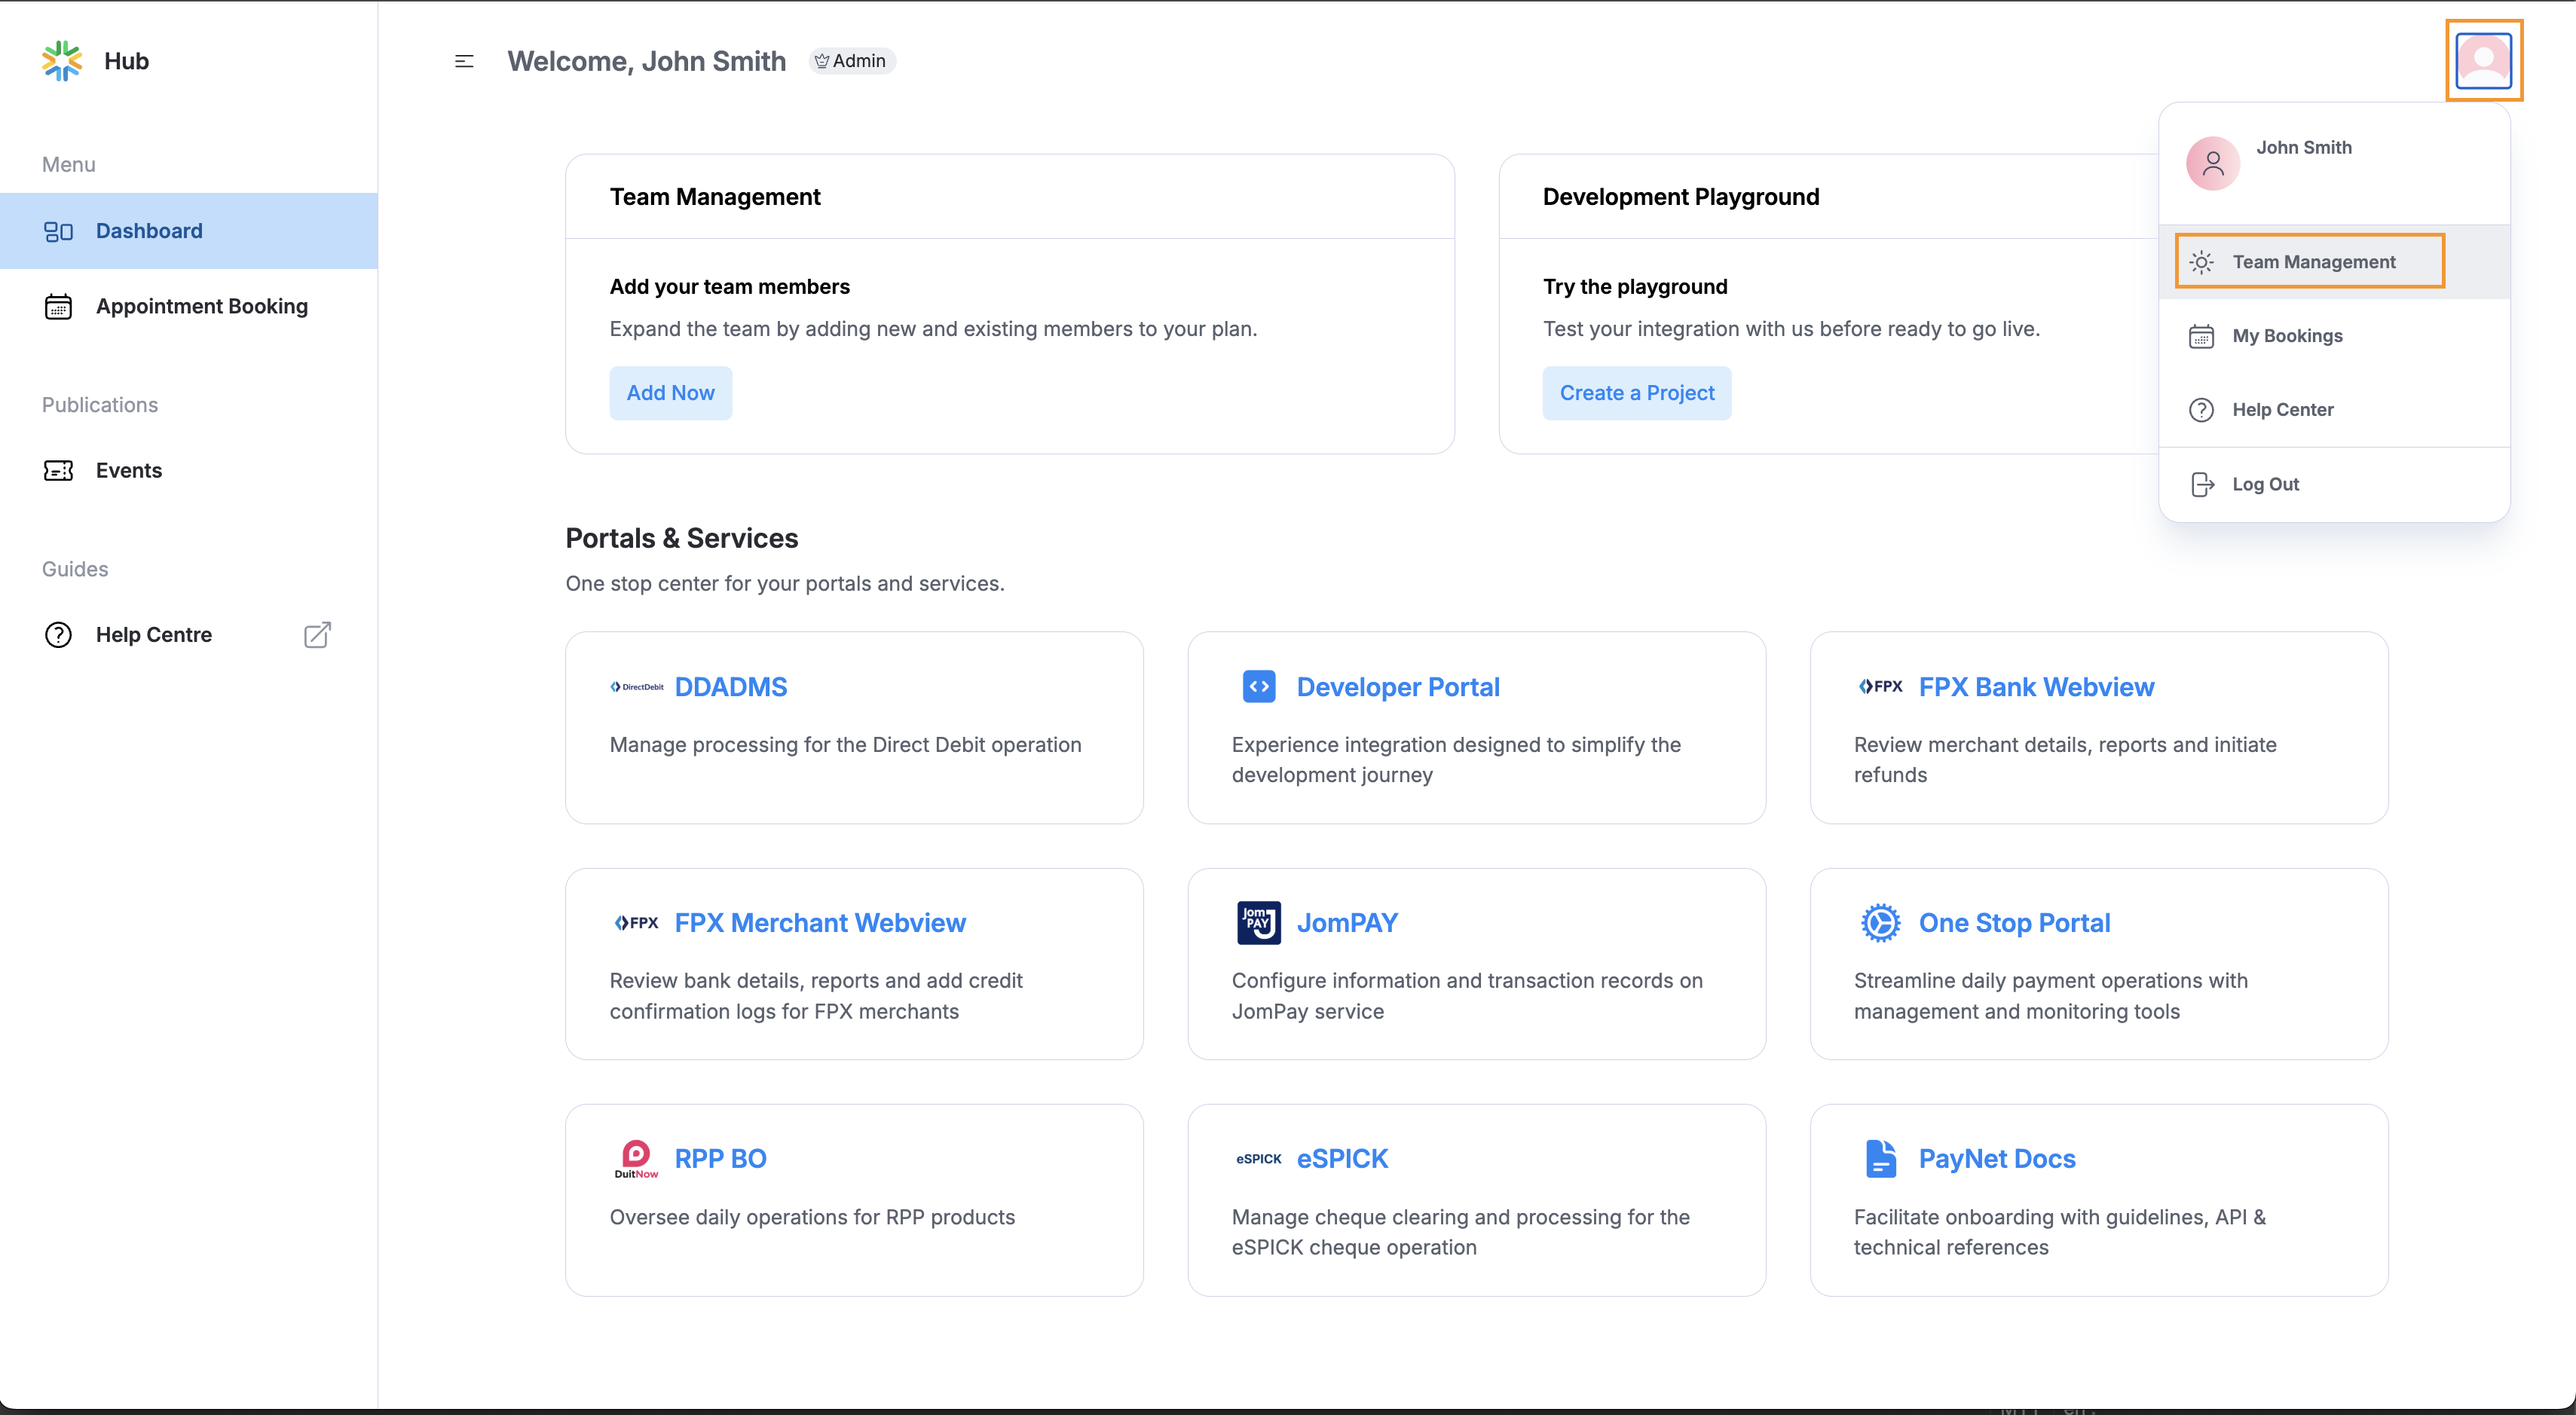Image resolution: width=2576 pixels, height=1415 pixels.
Task: Choose Log Out in the profile menu
Action: 2265,484
